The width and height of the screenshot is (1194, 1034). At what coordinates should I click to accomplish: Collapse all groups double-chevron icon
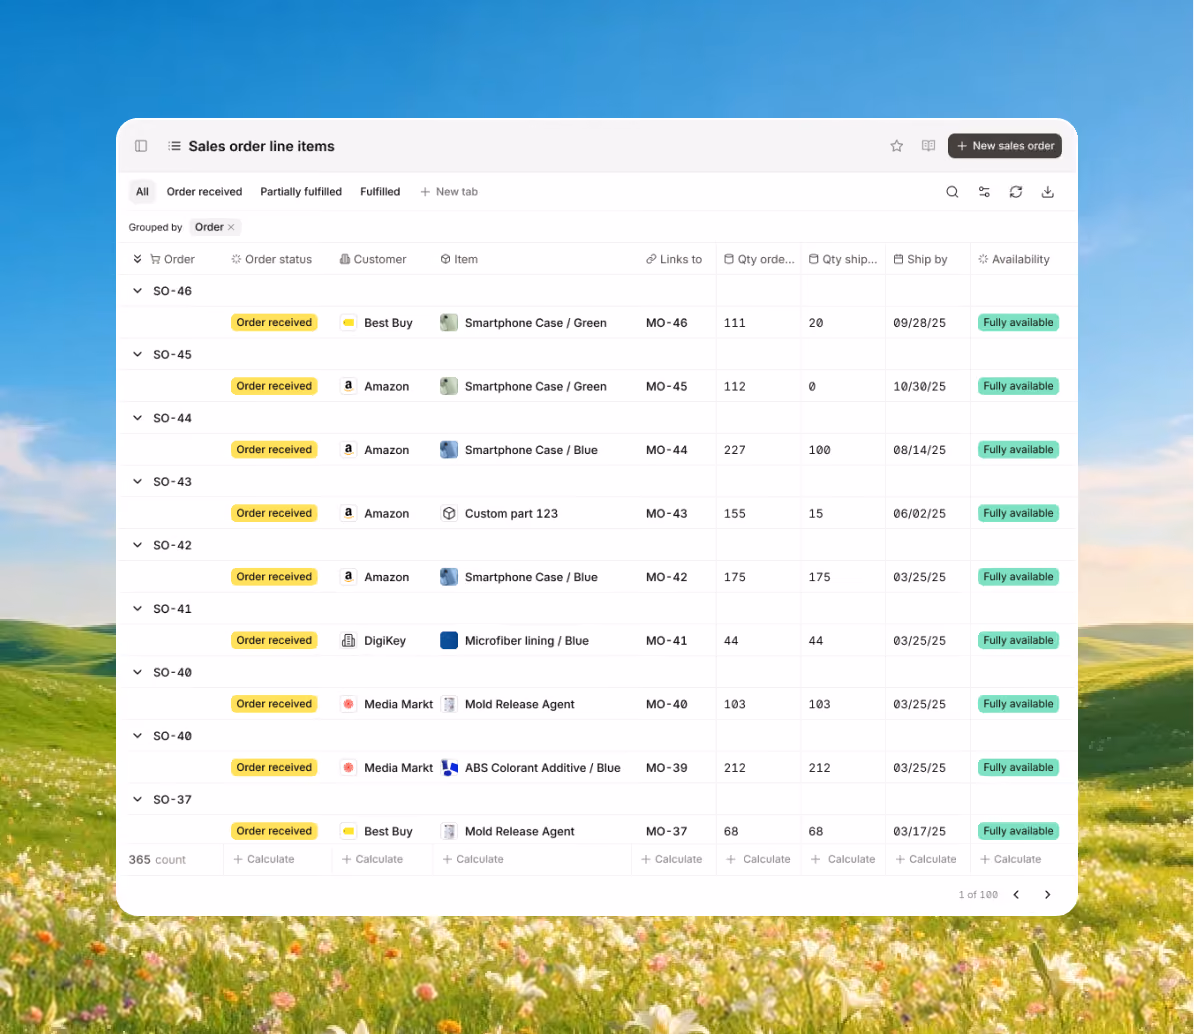point(137,259)
